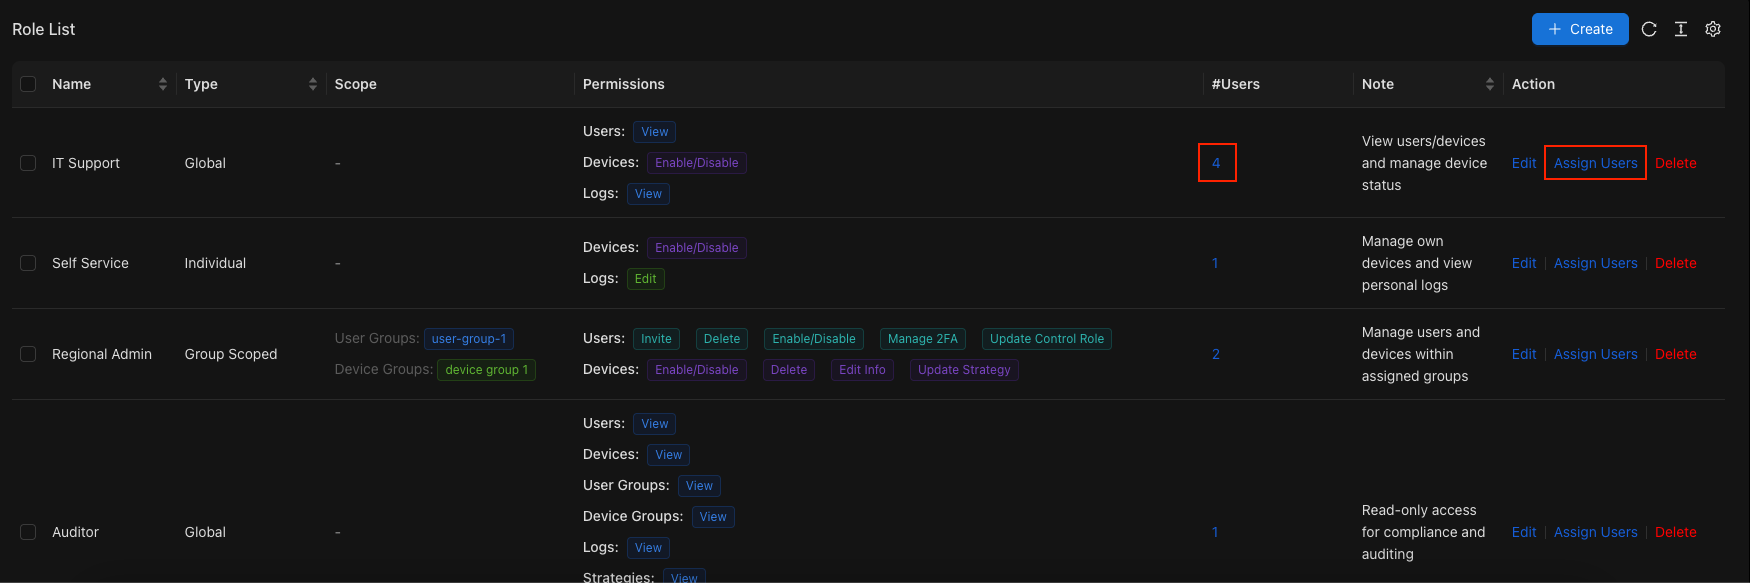Screen dimensions: 1750x583
Task: Select the Auditor role name
Action: 76,532
